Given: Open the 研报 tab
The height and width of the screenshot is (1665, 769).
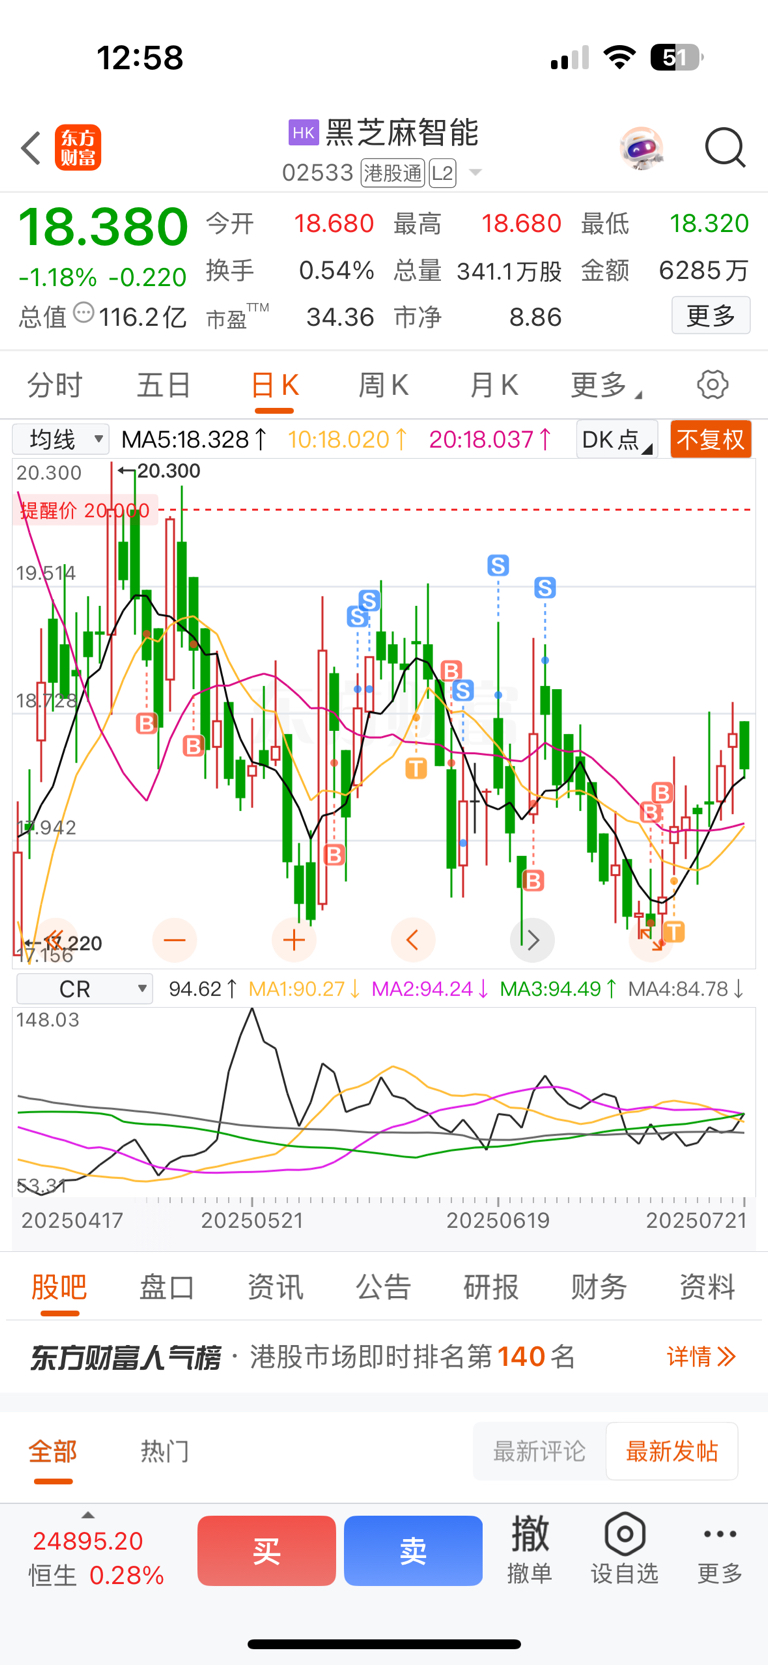Looking at the screenshot, I should 491,1287.
